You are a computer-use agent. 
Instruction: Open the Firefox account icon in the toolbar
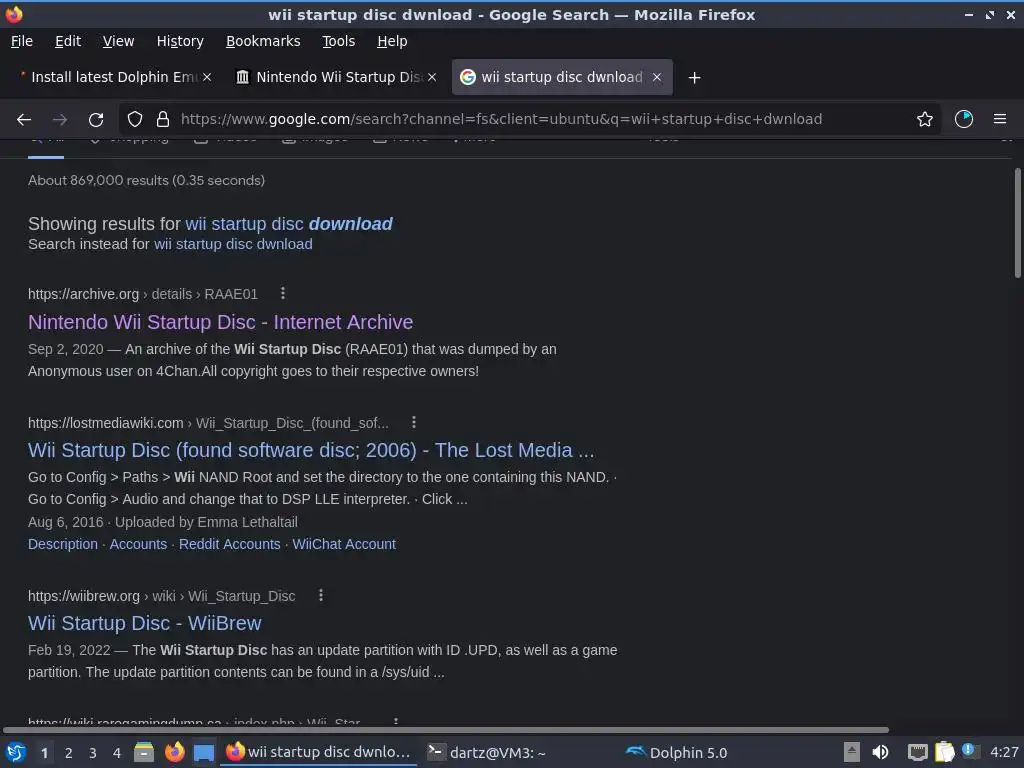click(964, 120)
